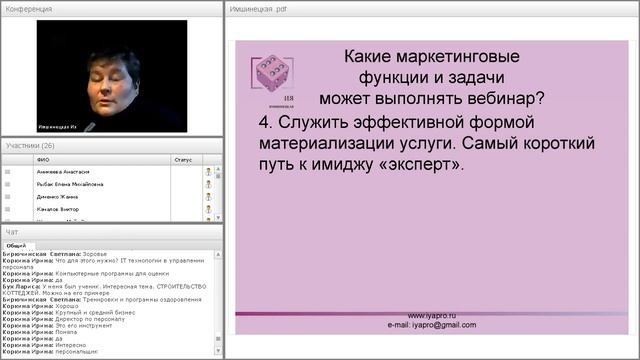Image resolution: width=640 pixels, height=360 pixels.
Task: Click grid icon left of Рыбак Елена Михайловна
Action: click(x=7, y=184)
